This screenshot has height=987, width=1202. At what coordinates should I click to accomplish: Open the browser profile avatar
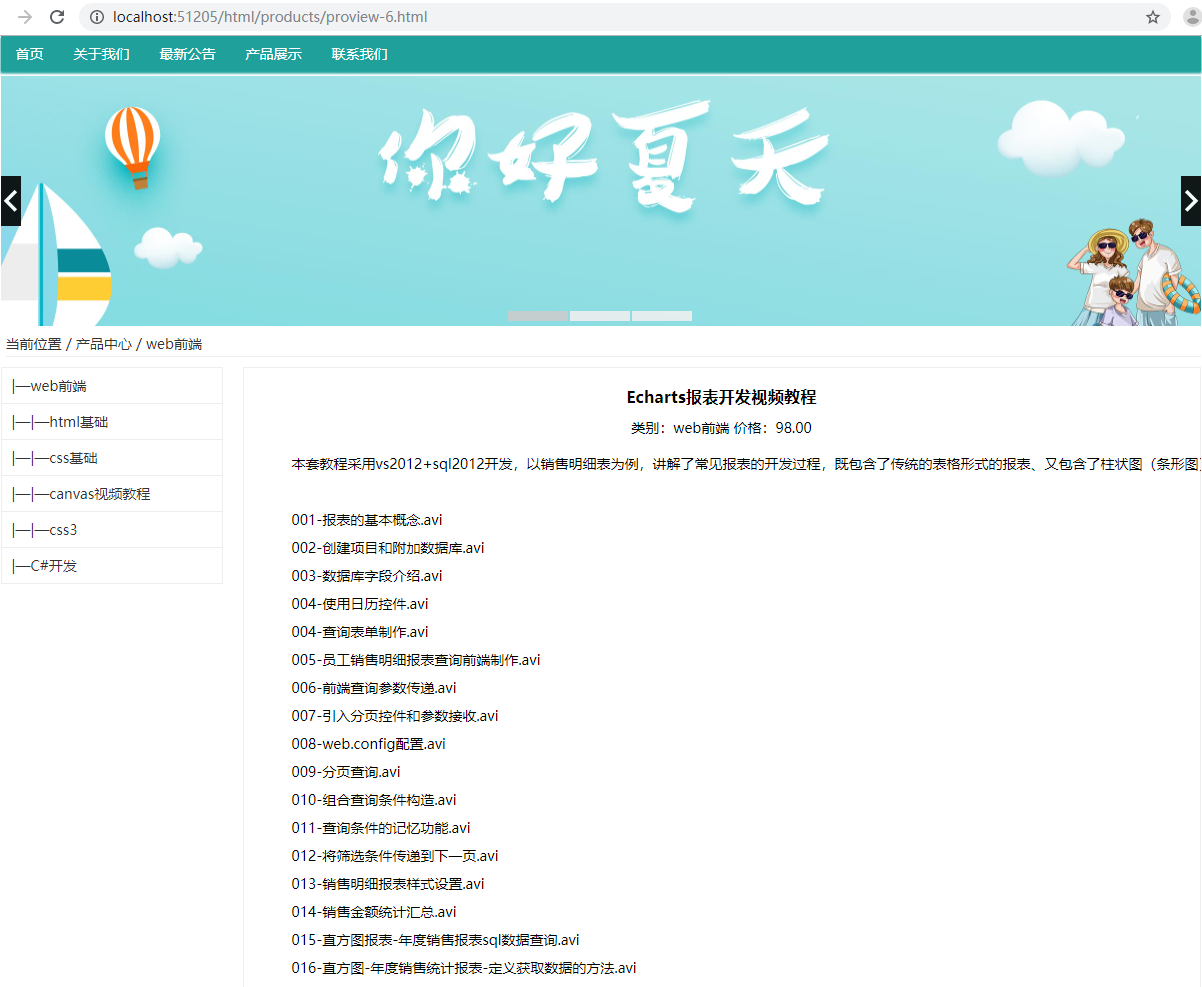tap(1191, 17)
